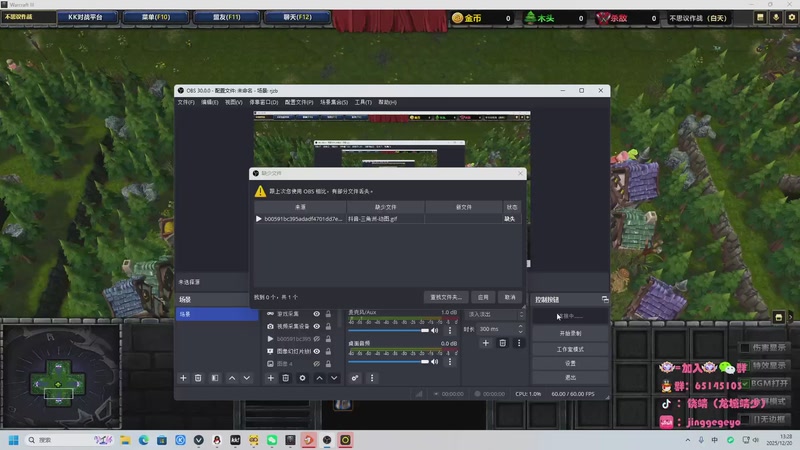The image size is (800, 450).
Task: Open 视图(V) menu in OBS
Action: coord(234,102)
